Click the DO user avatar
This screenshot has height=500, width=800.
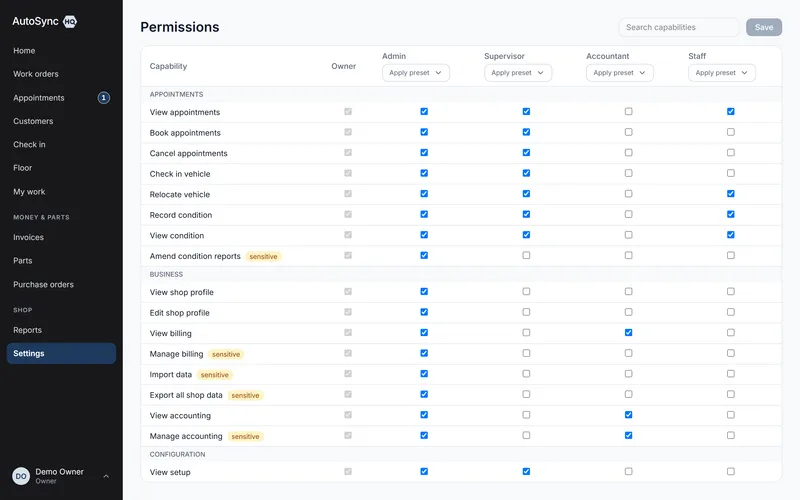(x=21, y=476)
